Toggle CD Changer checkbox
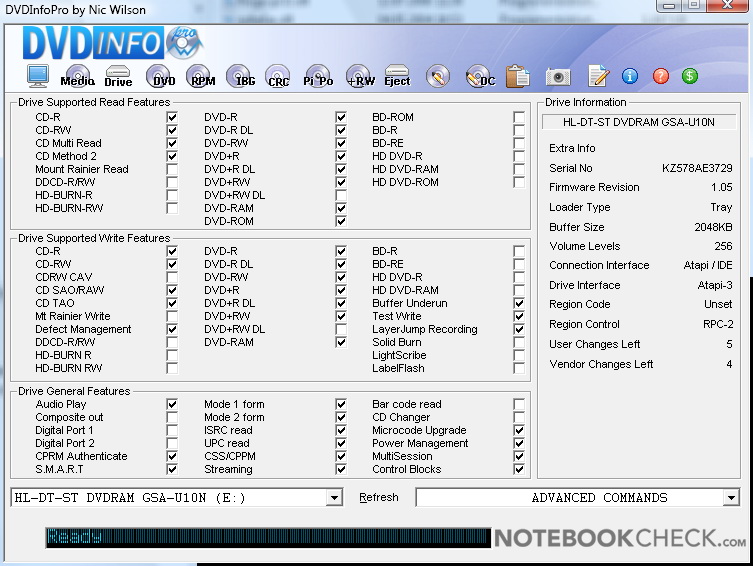 (x=519, y=417)
